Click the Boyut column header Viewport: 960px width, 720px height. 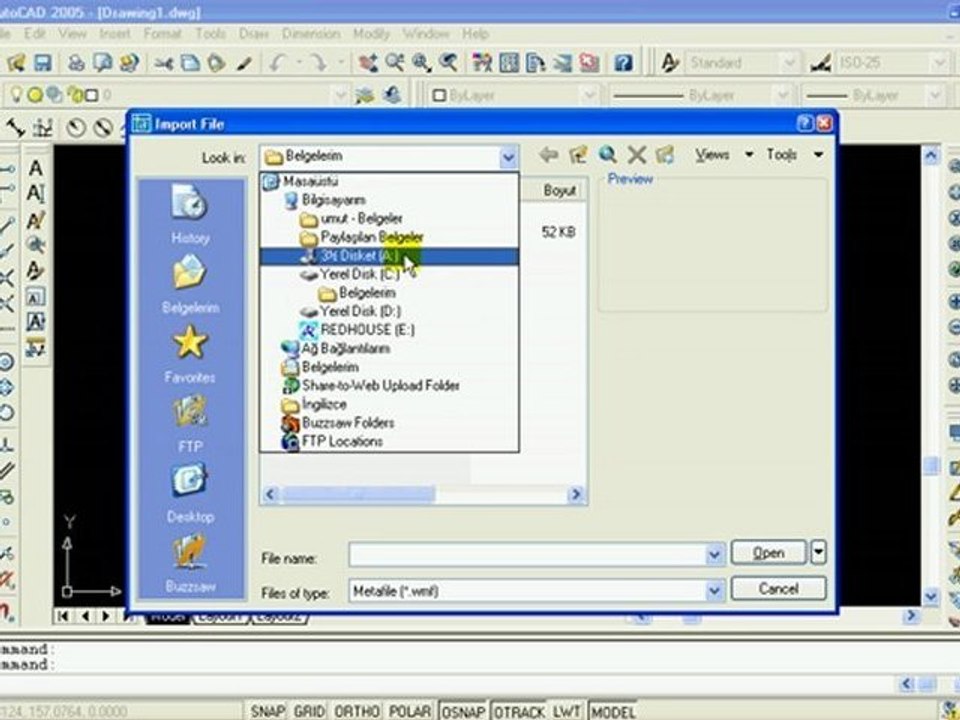pyautogui.click(x=560, y=190)
